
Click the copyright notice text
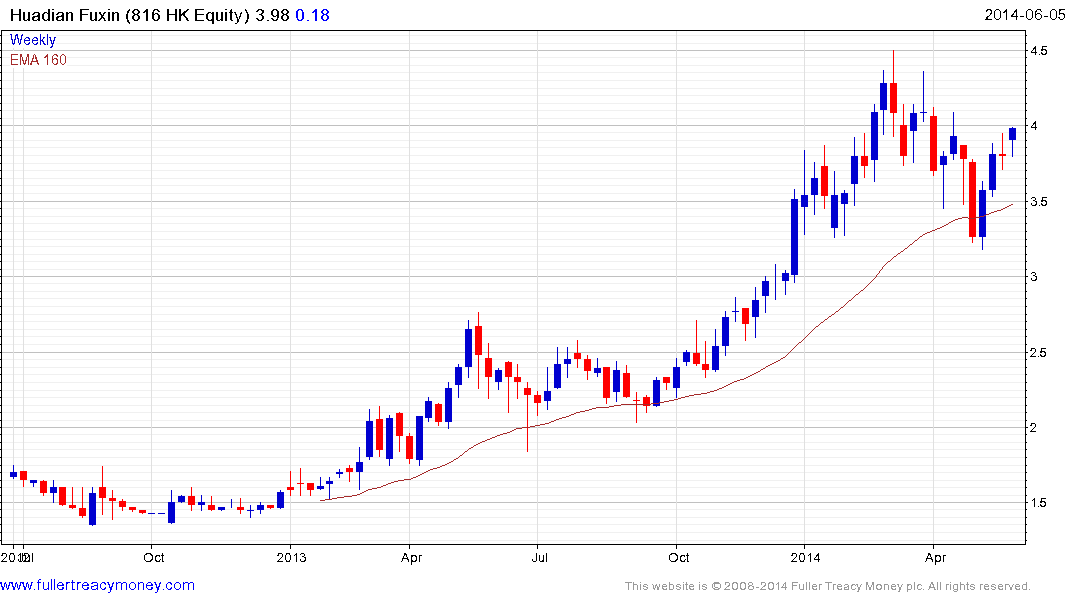(x=828, y=586)
